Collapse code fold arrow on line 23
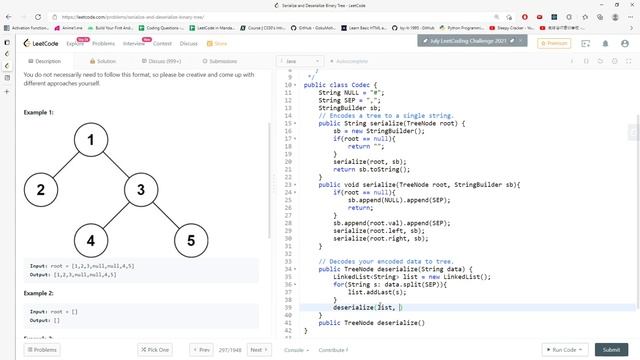Viewport: 640px width, 360px height. point(295,184)
